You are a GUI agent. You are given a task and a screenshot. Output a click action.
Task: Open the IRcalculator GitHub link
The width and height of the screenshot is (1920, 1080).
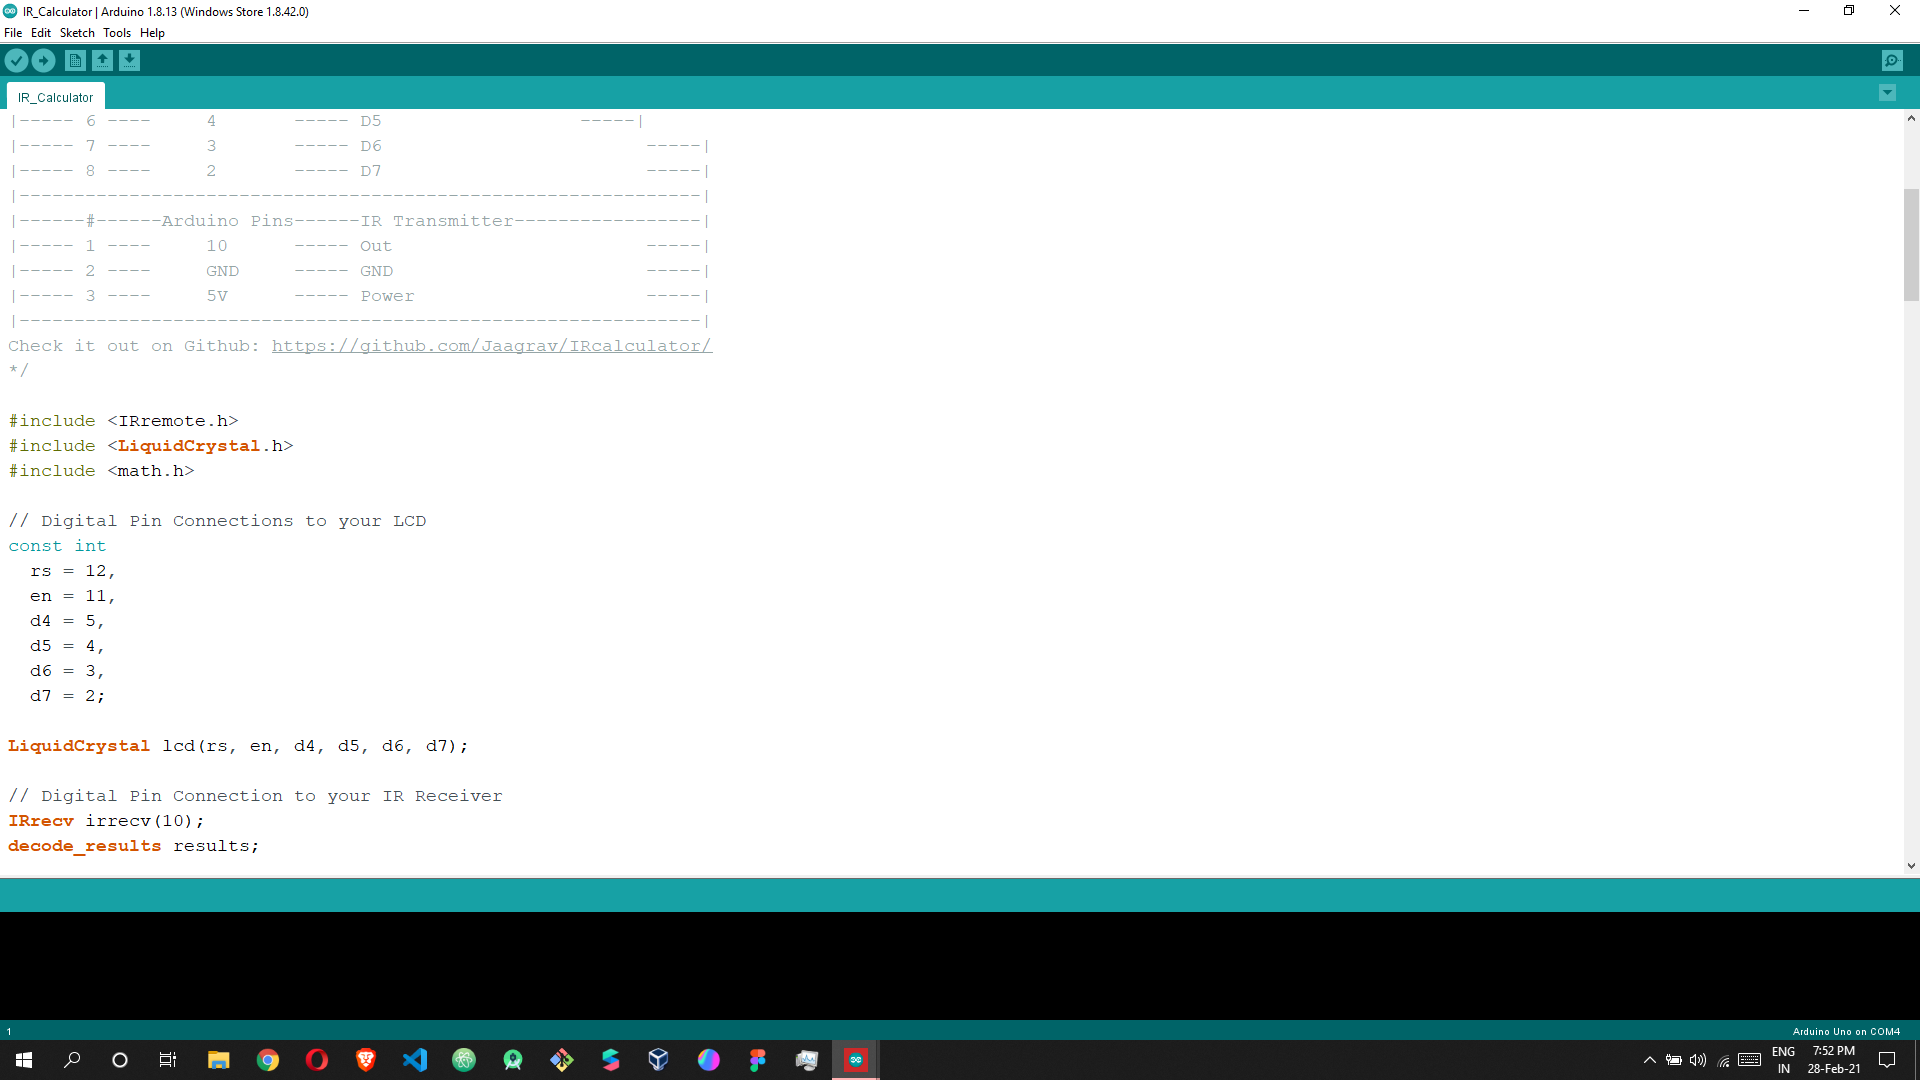click(492, 345)
